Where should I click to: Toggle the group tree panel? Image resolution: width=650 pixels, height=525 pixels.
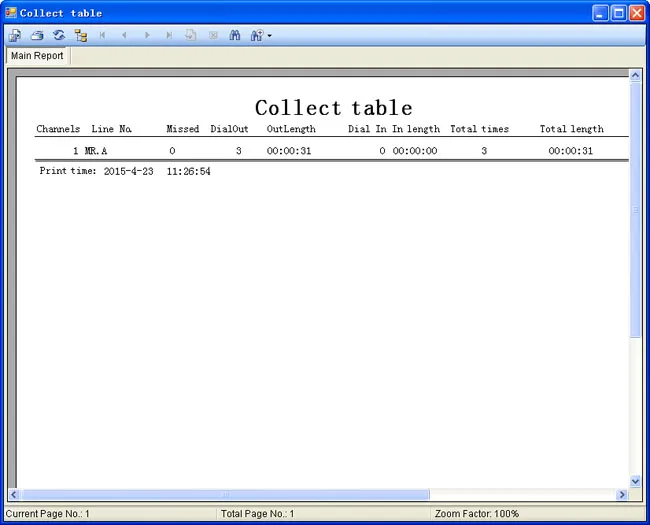click(x=81, y=36)
